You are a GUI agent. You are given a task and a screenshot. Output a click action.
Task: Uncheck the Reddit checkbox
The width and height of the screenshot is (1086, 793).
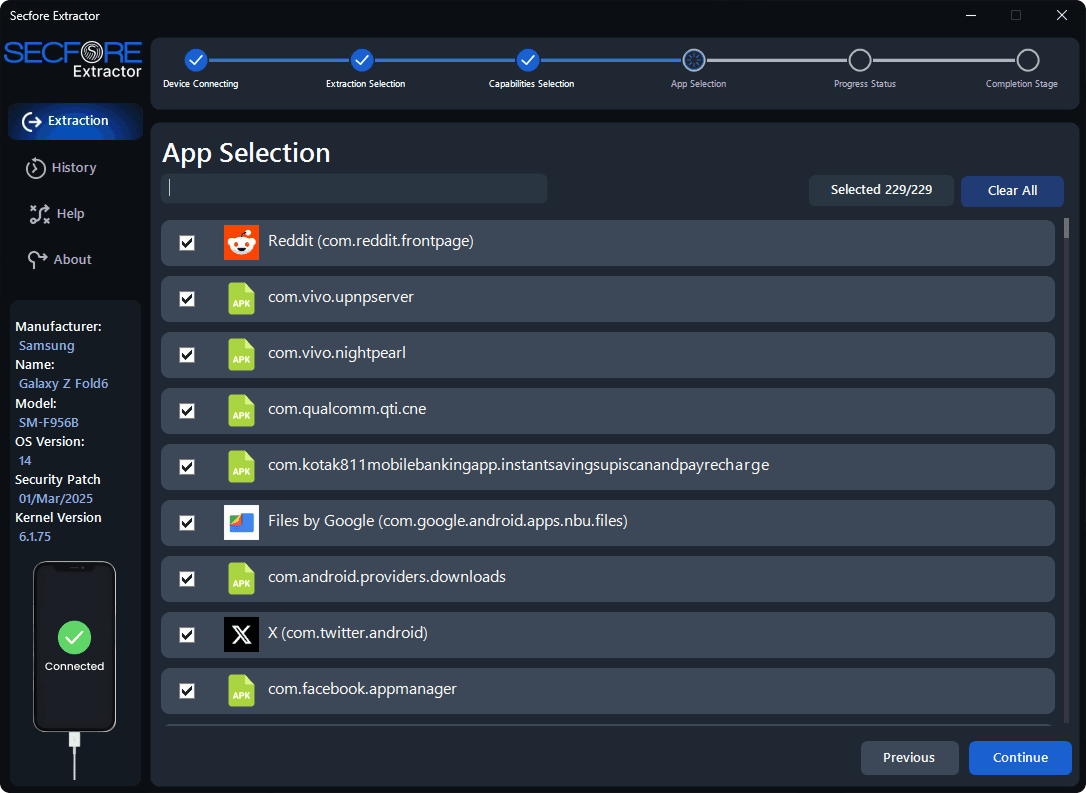(x=187, y=243)
